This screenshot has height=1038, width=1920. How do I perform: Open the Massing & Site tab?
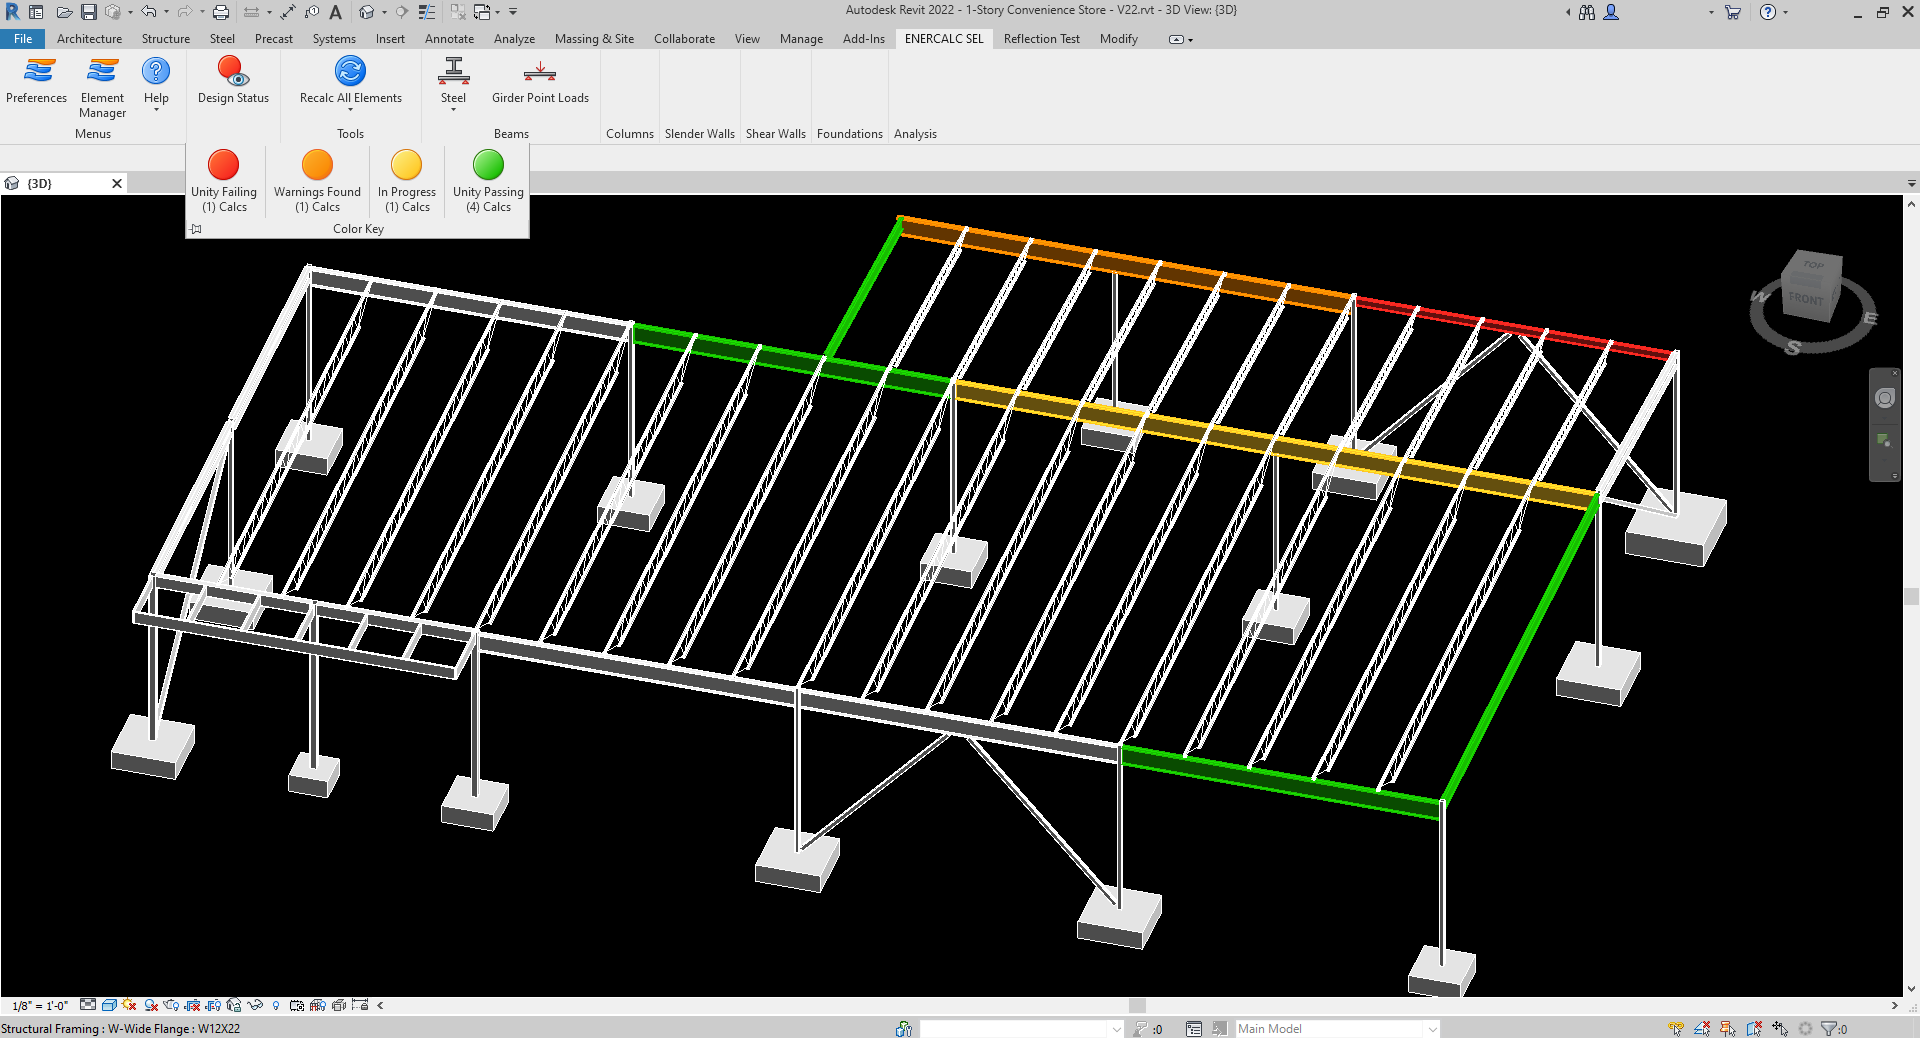coord(594,39)
